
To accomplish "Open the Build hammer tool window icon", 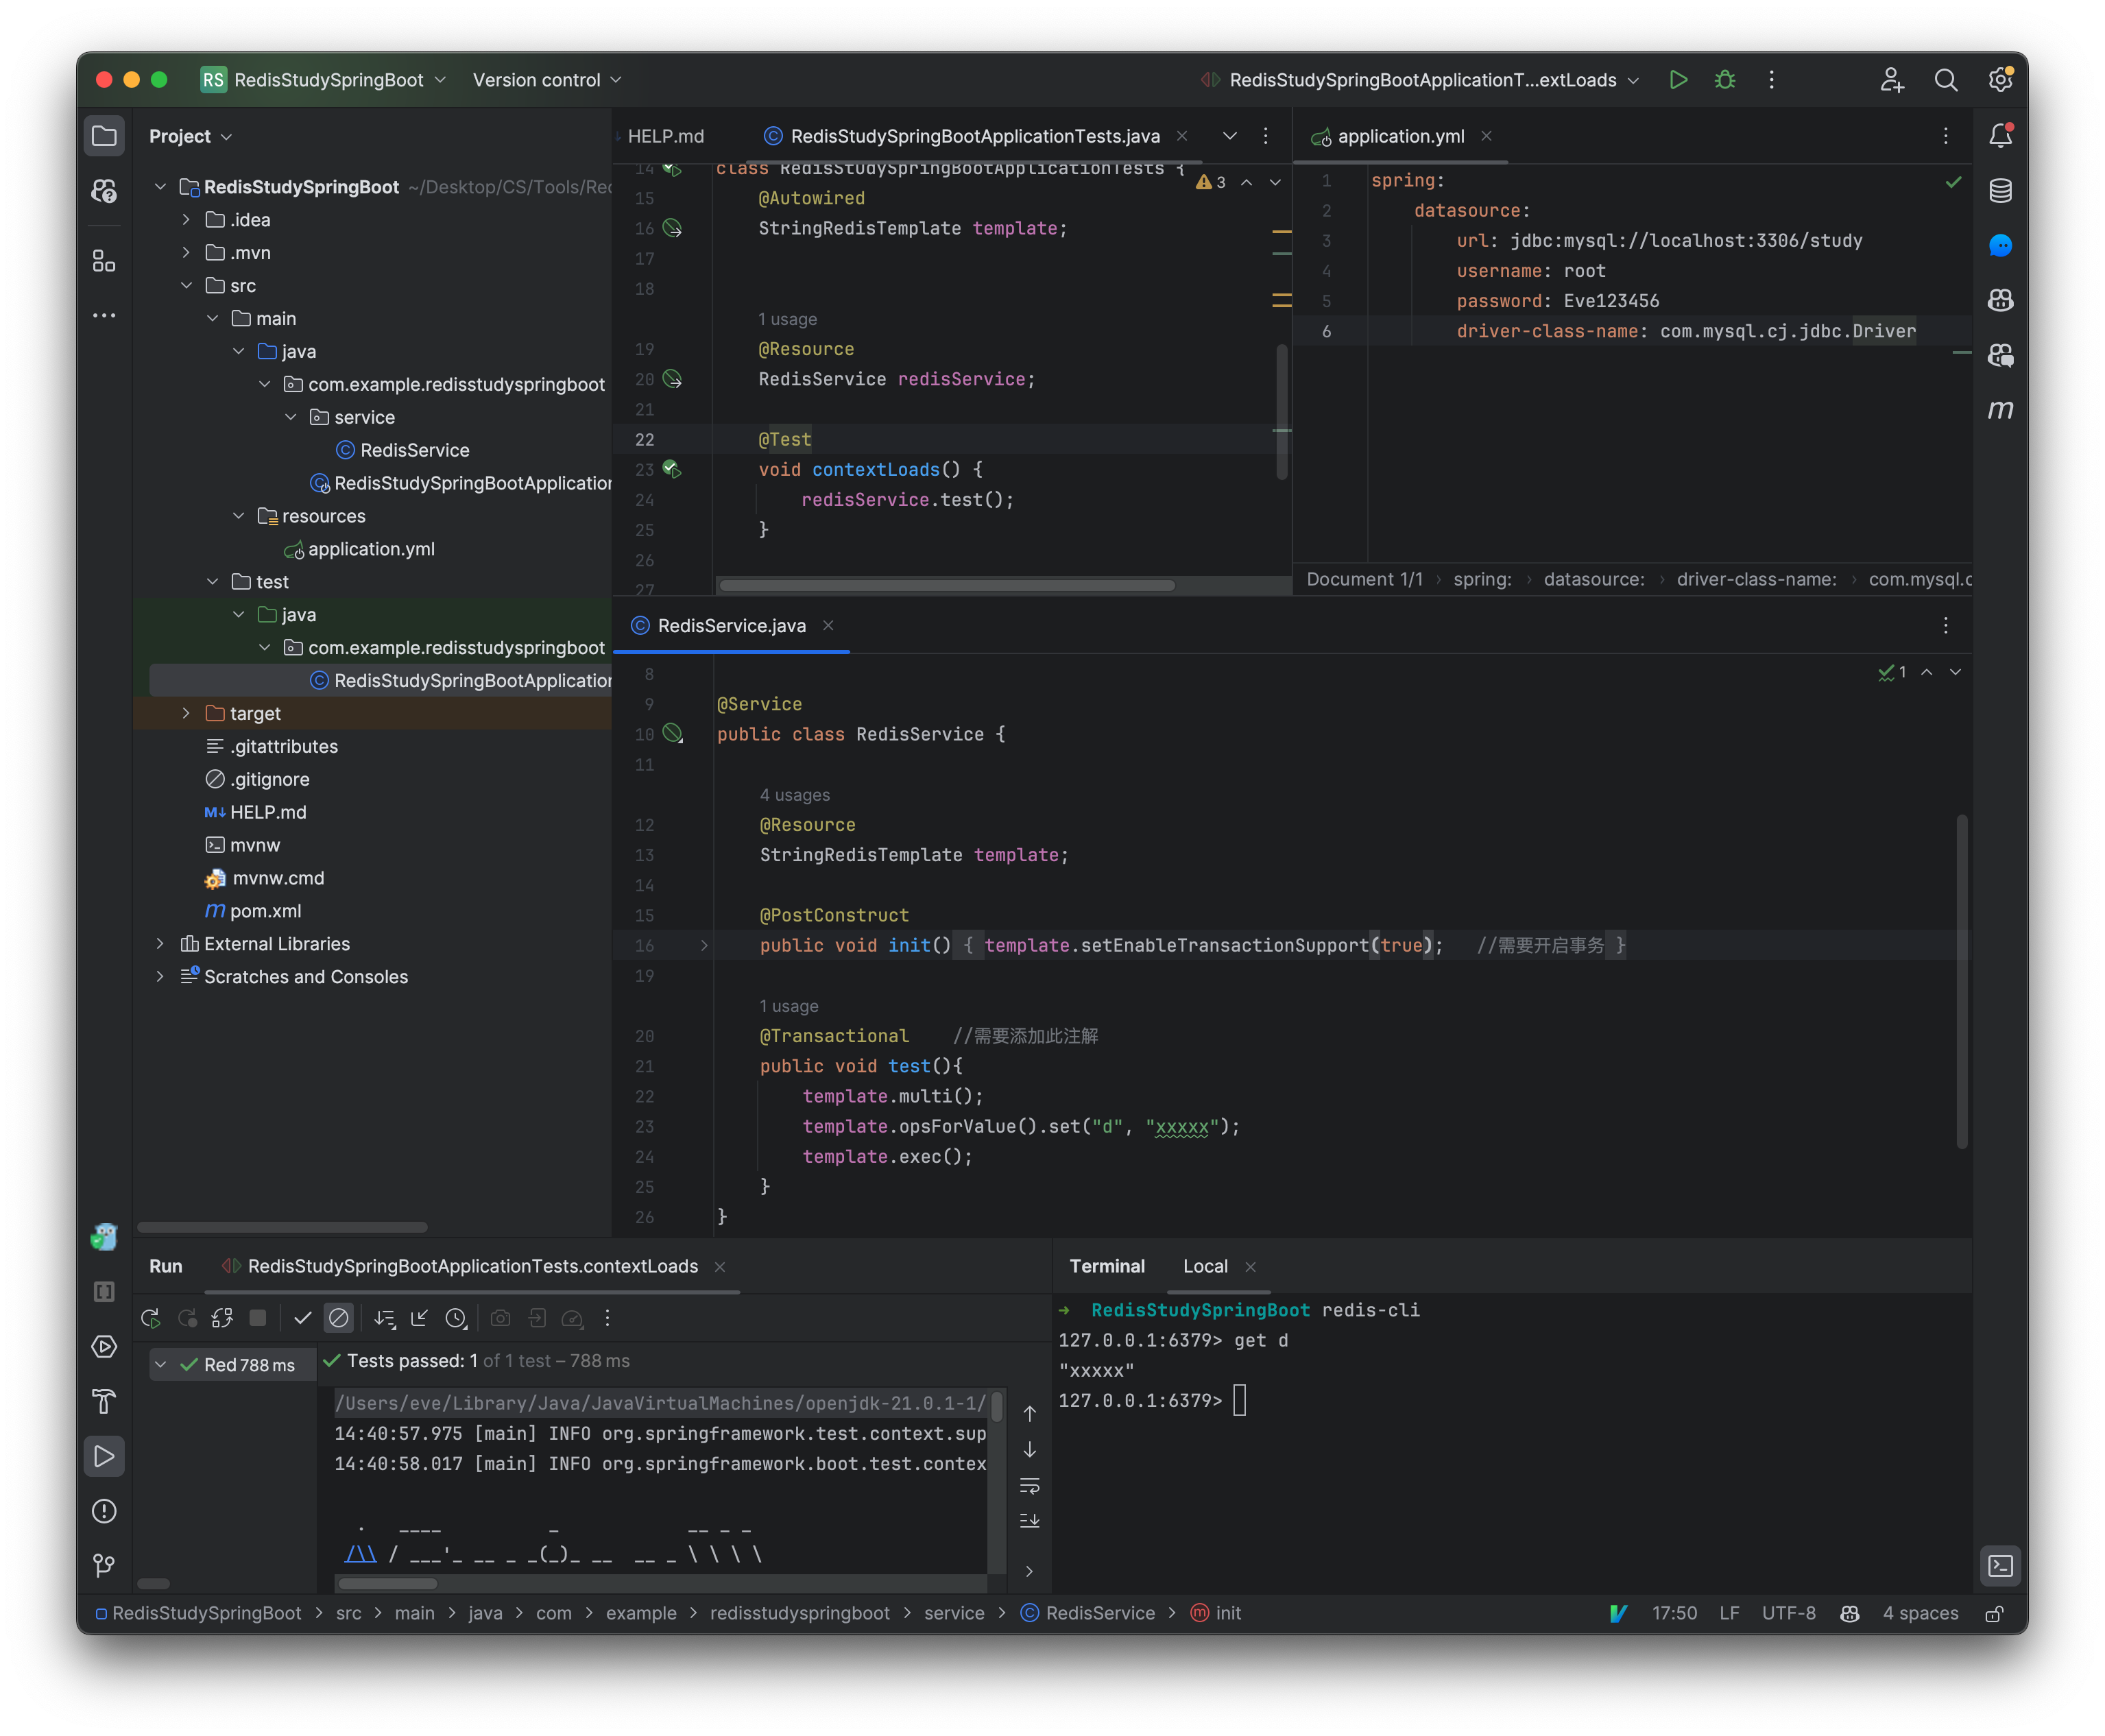I will pos(104,1401).
